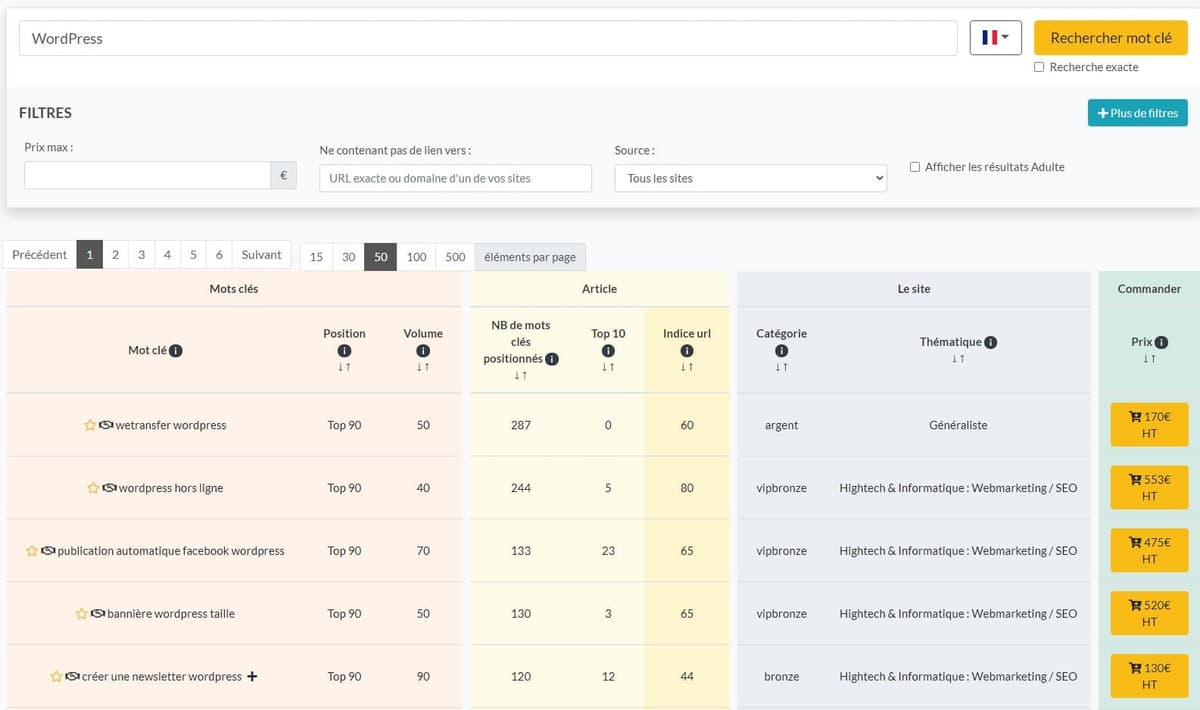
Task: Enable the Recherche exacte checkbox
Action: pos(1039,67)
